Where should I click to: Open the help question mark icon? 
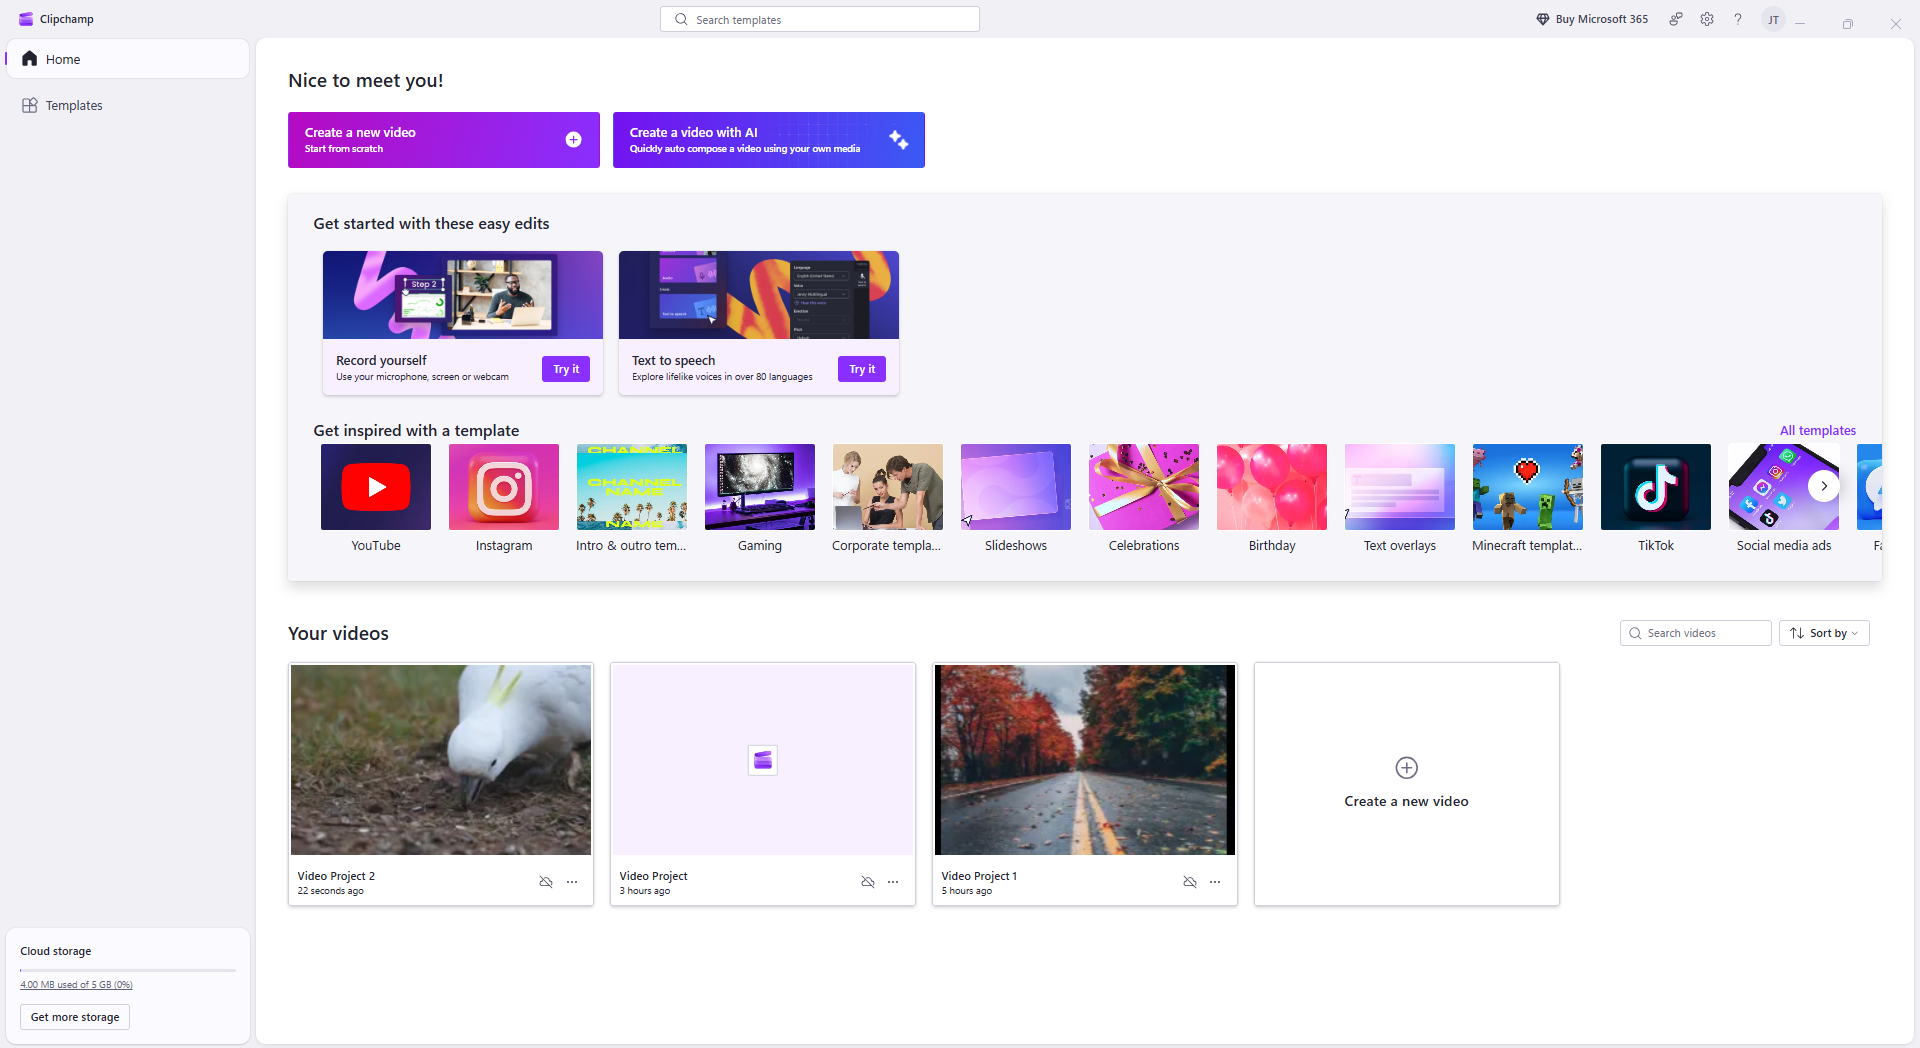point(1738,19)
